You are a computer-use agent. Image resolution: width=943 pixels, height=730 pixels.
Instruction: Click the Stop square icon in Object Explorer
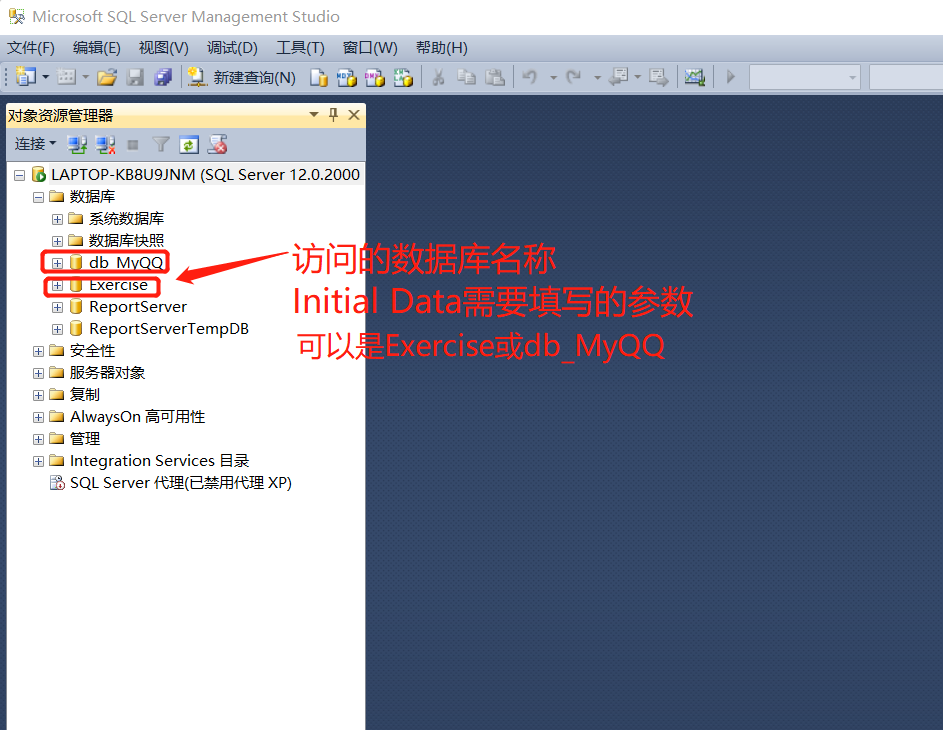click(133, 144)
